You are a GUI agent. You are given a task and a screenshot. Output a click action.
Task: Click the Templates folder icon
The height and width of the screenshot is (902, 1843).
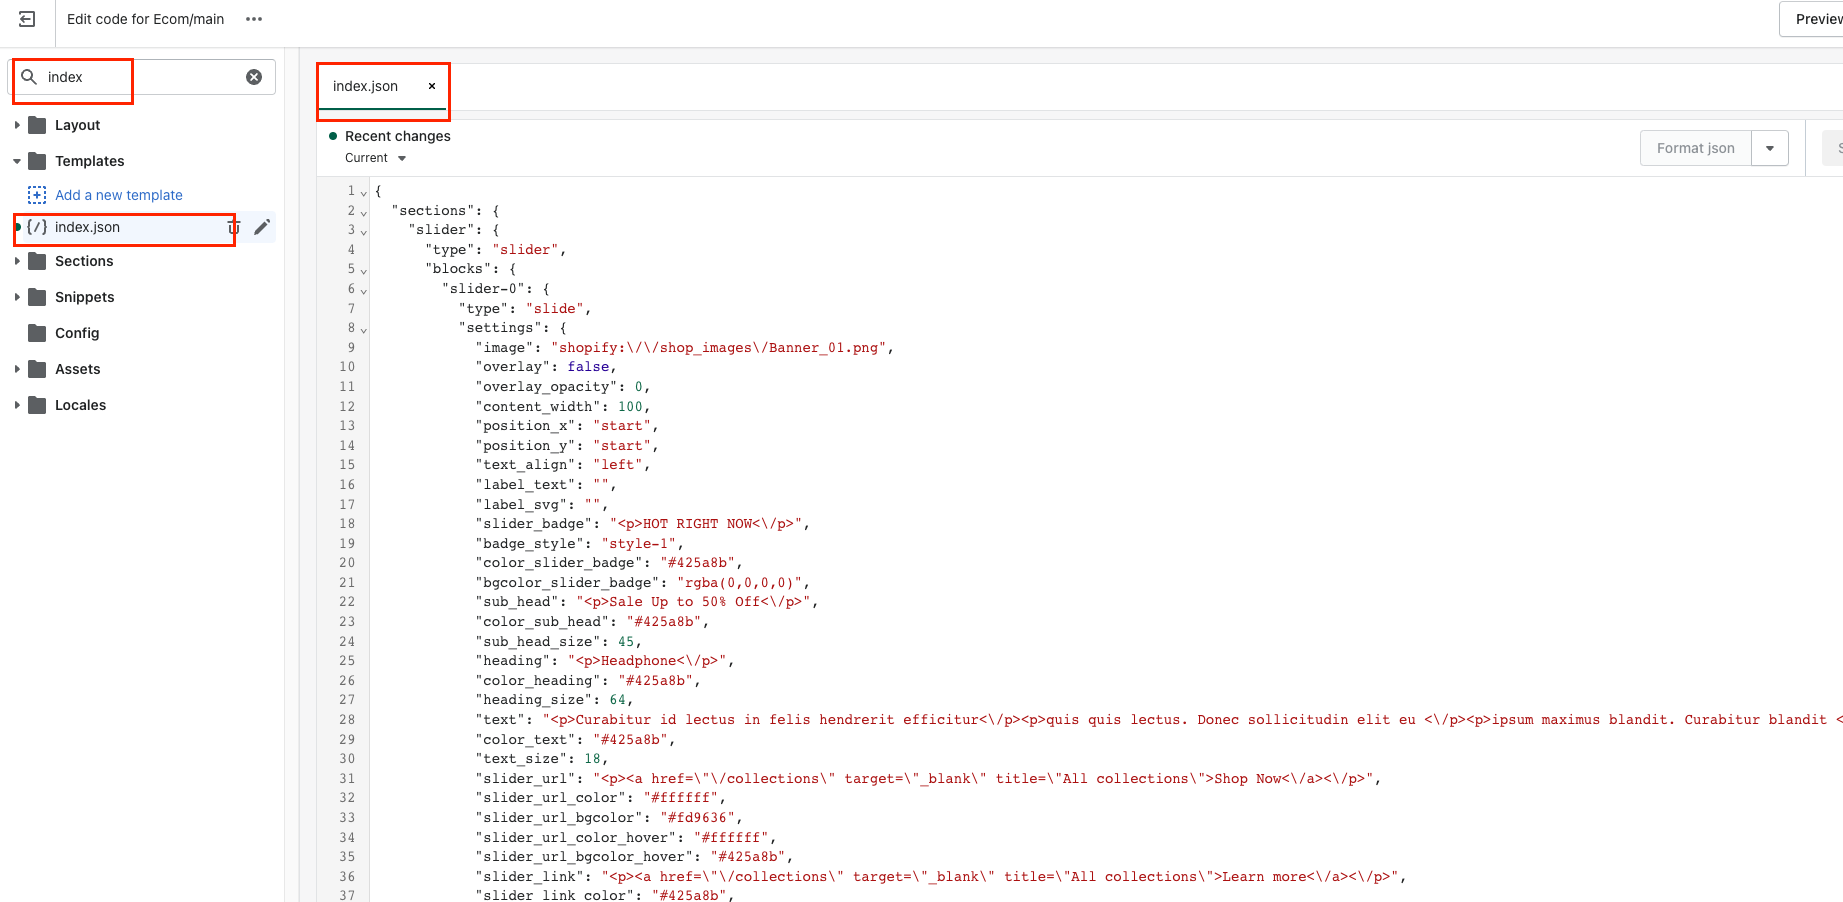[38, 161]
